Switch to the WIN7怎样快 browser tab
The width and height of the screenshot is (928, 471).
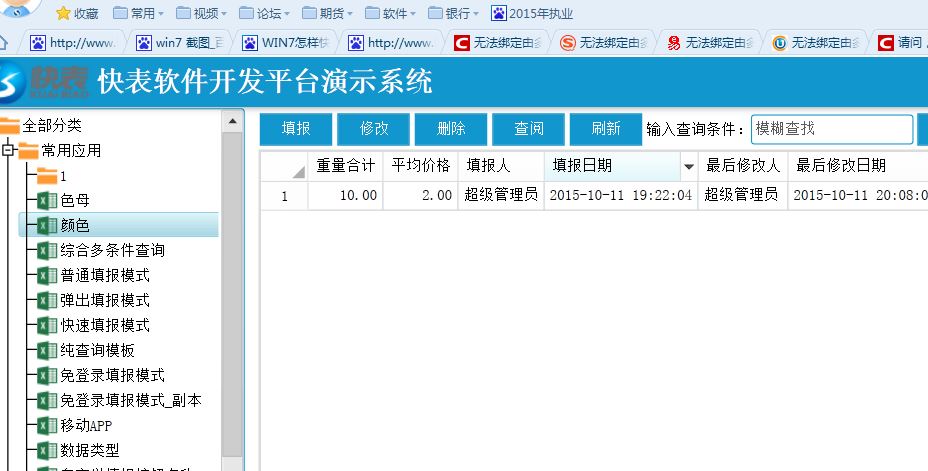[286, 43]
